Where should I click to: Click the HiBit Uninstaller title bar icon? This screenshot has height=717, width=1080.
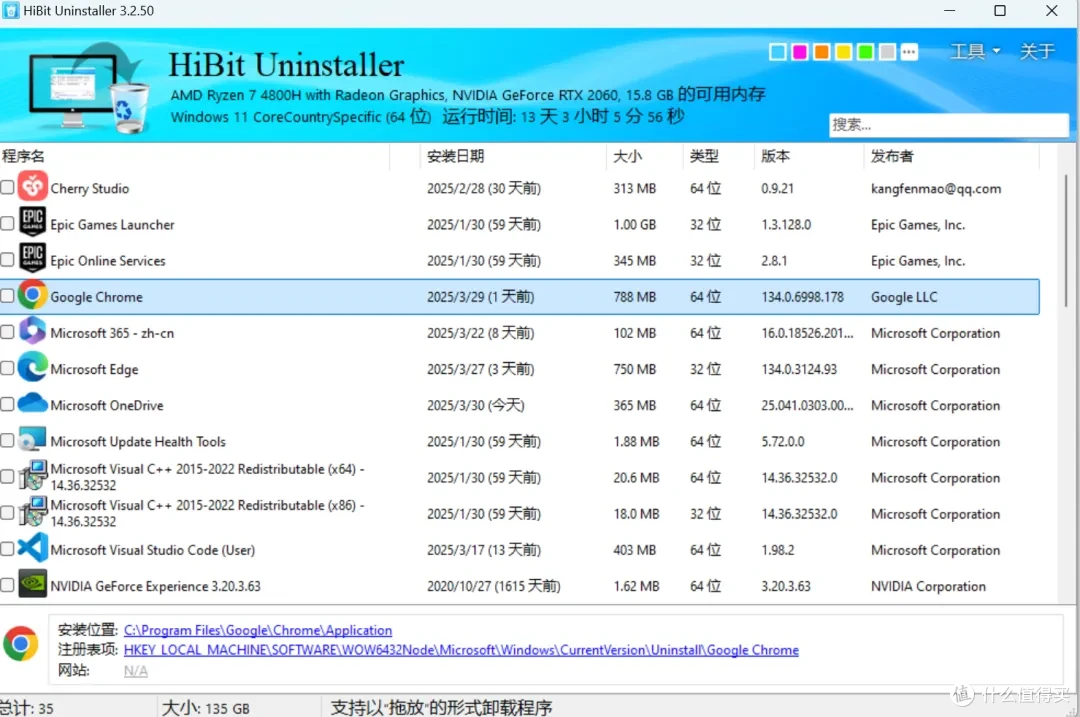click(x=10, y=10)
